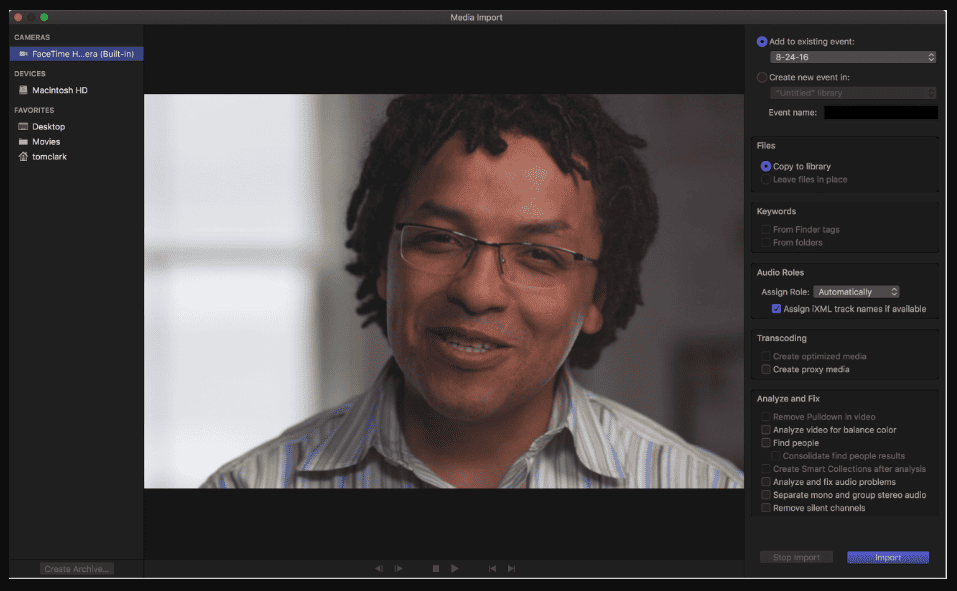Enable Create Smart Collections after analysis
957x591 pixels.
[x=765, y=469]
